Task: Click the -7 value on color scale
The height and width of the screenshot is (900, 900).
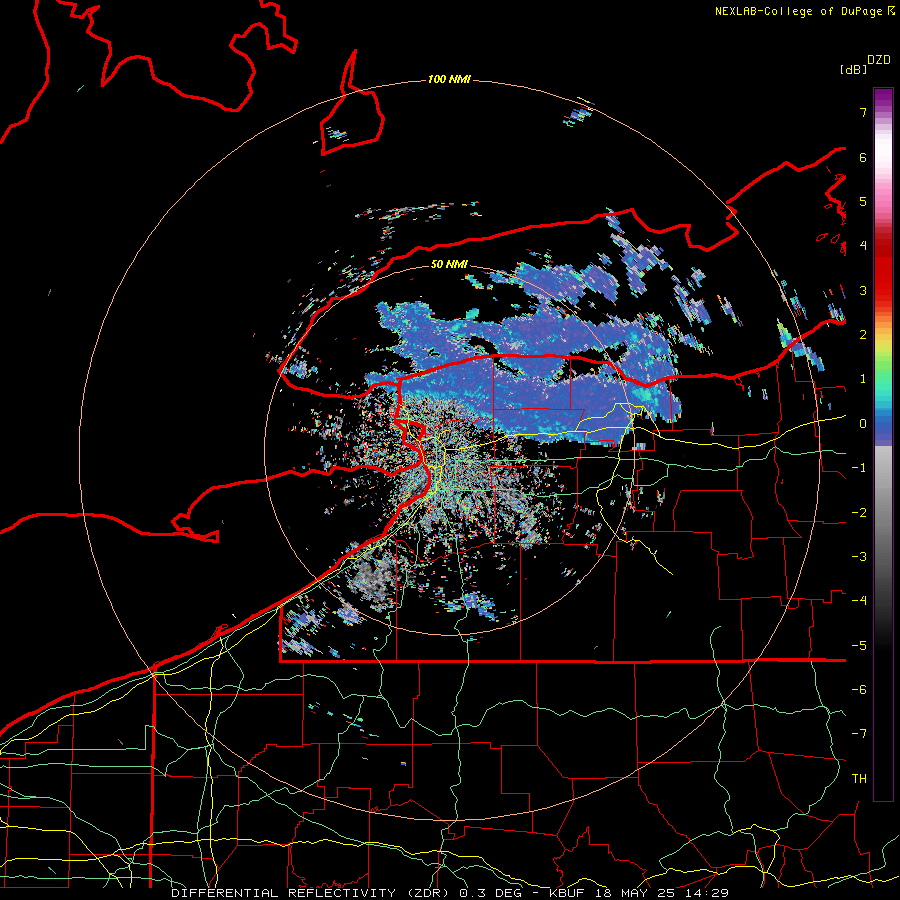Action: pyautogui.click(x=859, y=734)
